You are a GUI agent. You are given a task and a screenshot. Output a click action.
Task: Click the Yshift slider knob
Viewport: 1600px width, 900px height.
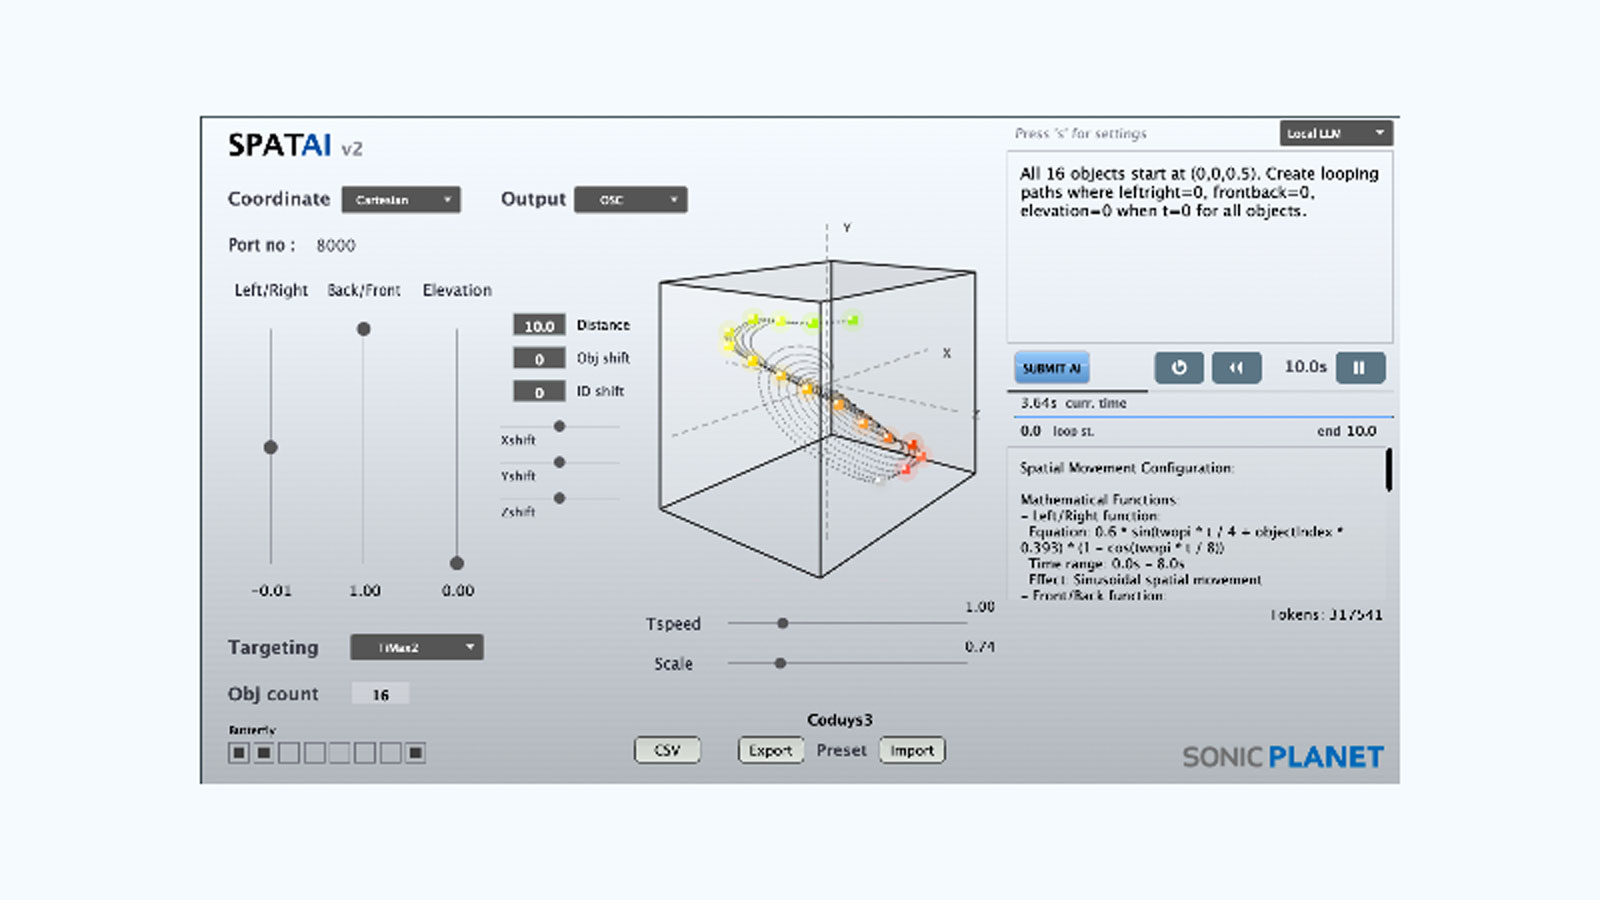coord(560,462)
